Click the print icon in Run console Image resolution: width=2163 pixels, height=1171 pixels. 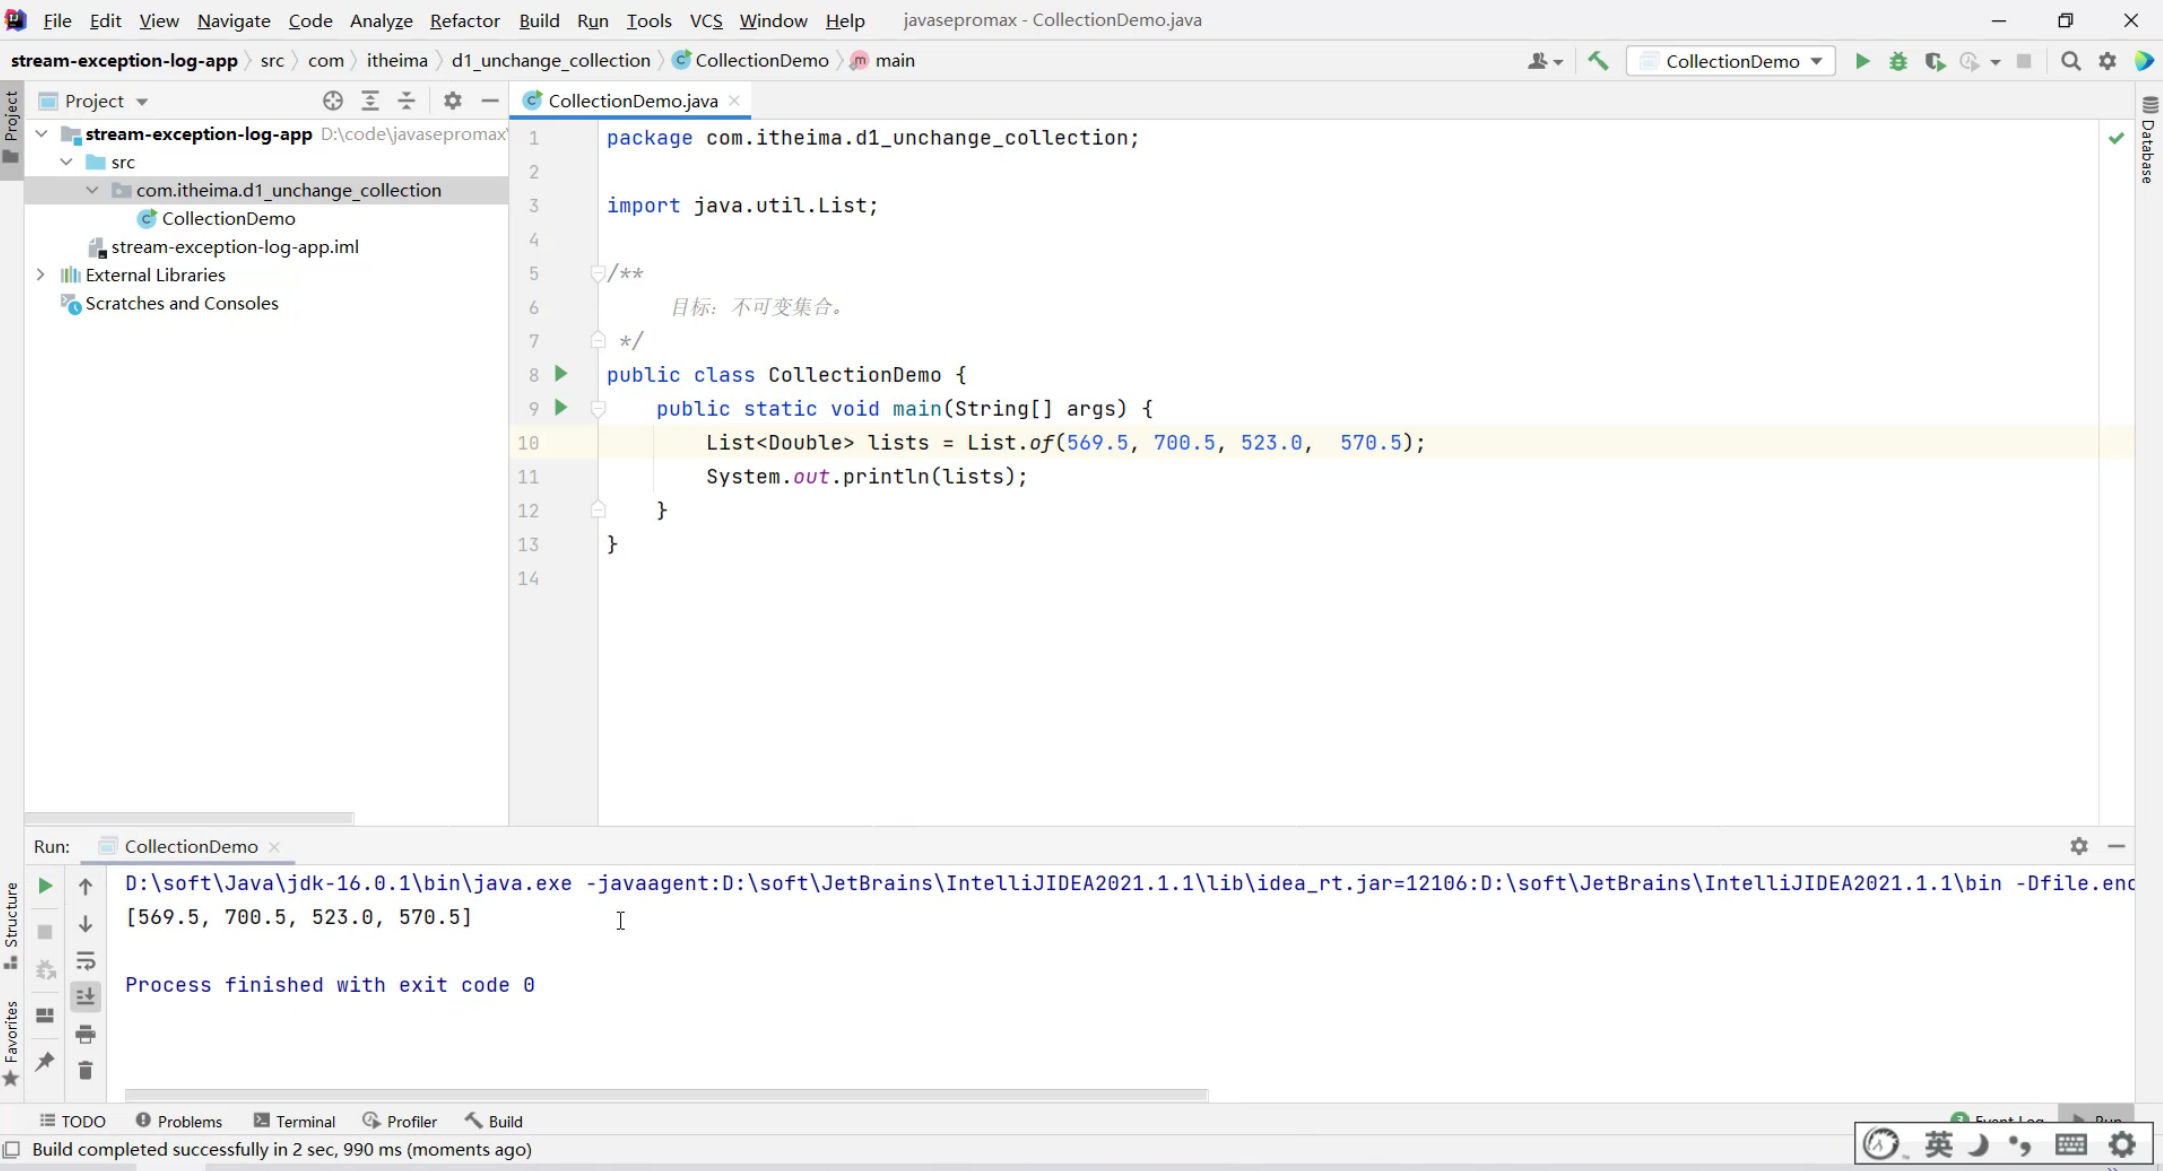tap(86, 1033)
